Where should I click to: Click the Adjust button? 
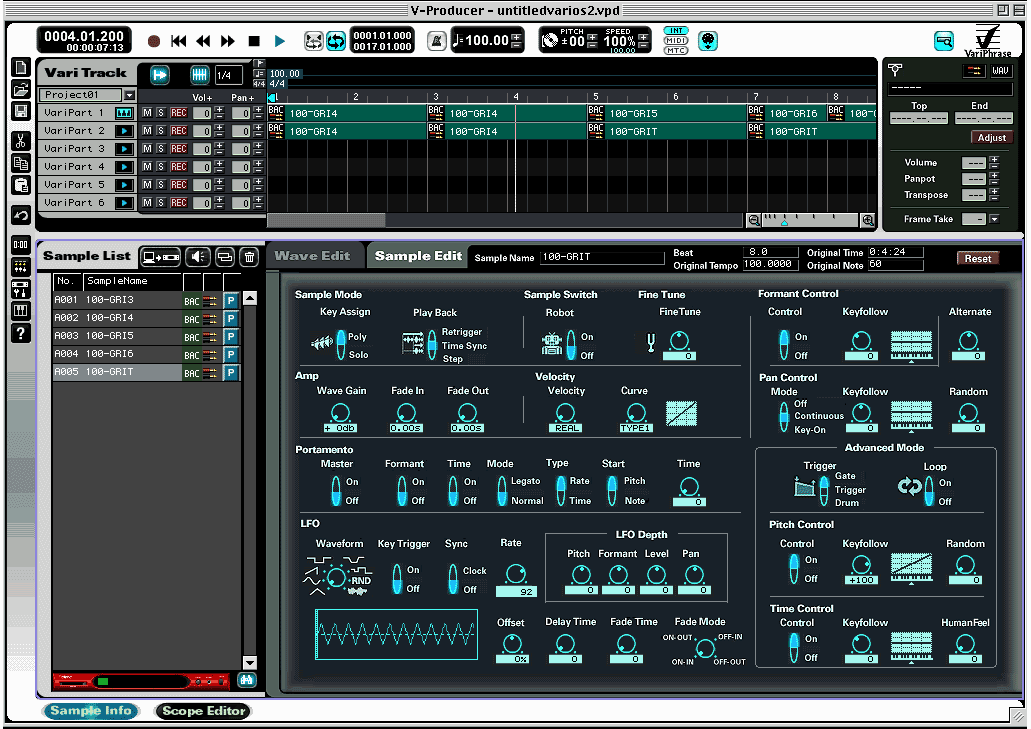pos(992,137)
